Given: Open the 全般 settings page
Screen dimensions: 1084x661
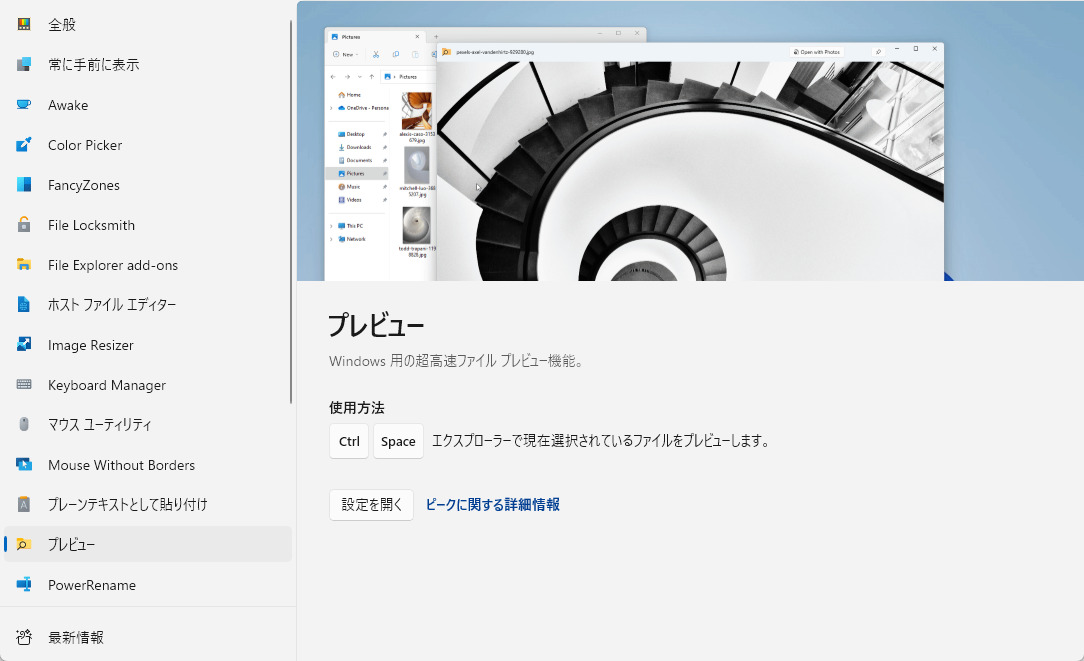Looking at the screenshot, I should tap(147, 24).
